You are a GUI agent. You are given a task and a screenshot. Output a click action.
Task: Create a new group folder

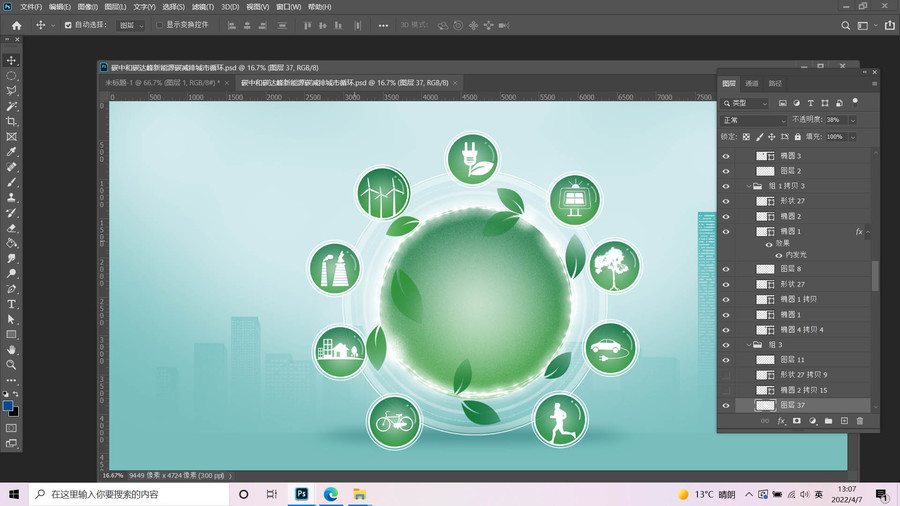pos(828,421)
